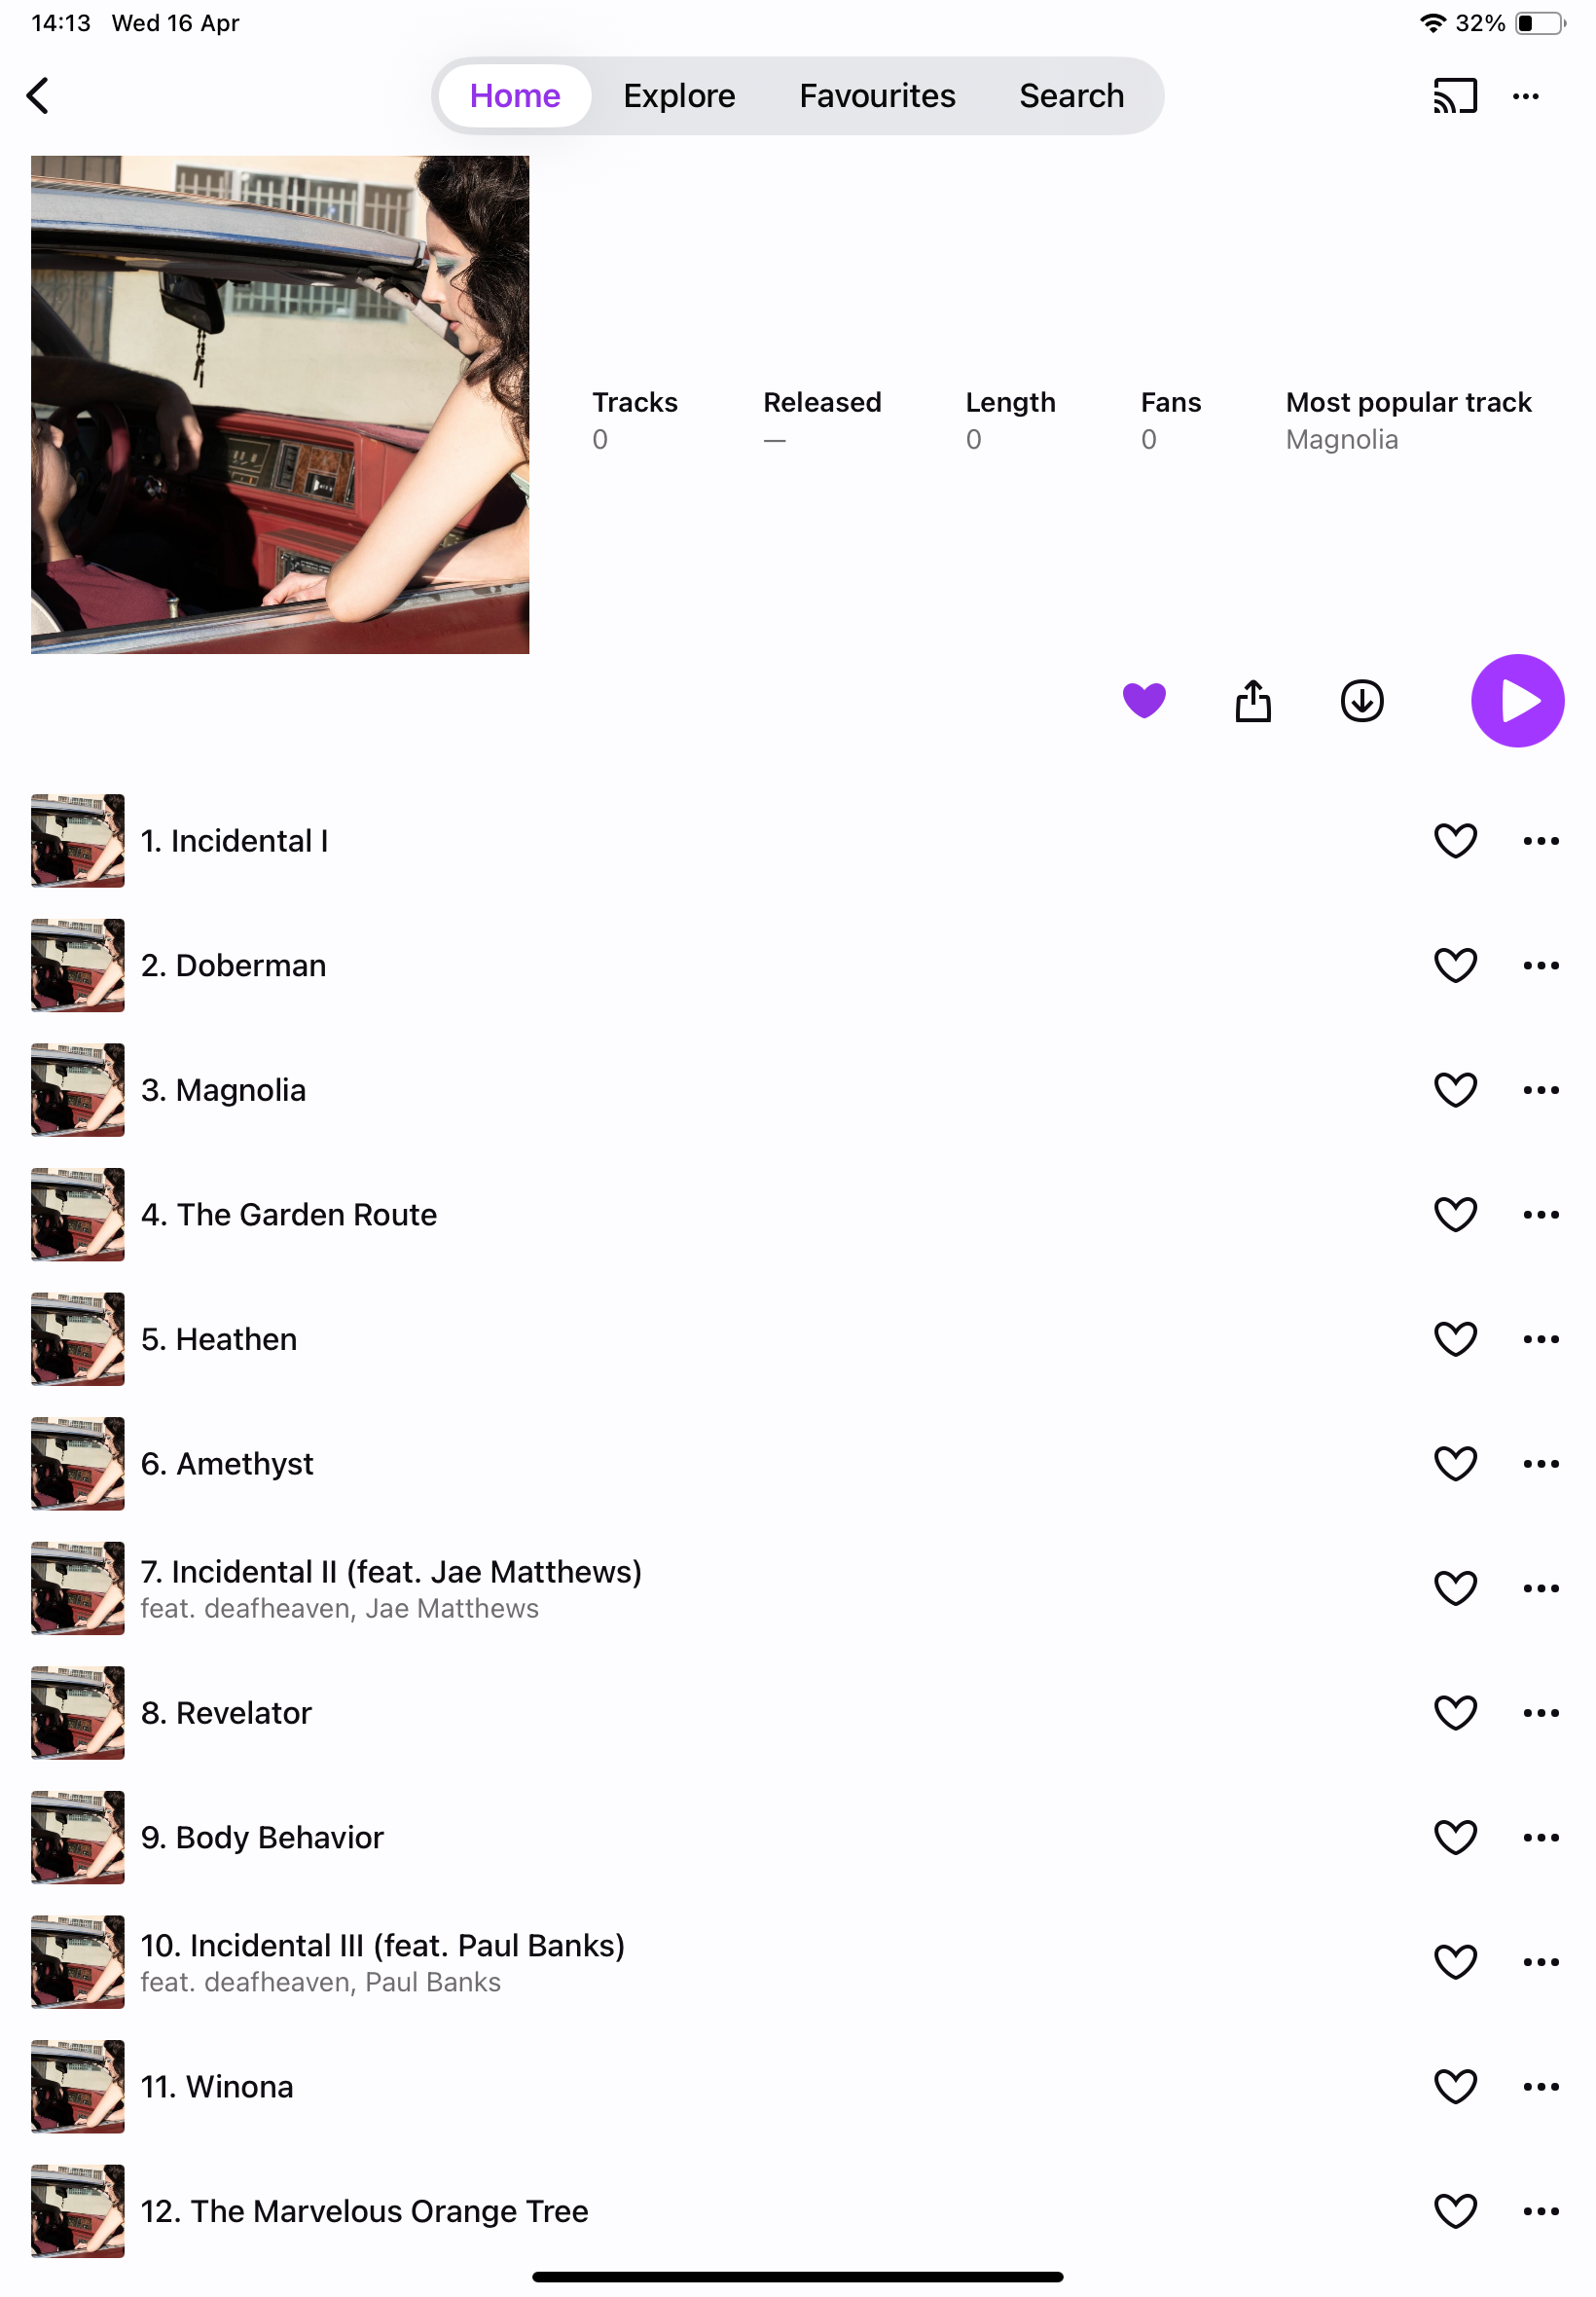Viewport: 1596px width, 2297px height.
Task: Show options menu for Amethyst track
Action: [x=1540, y=1463]
